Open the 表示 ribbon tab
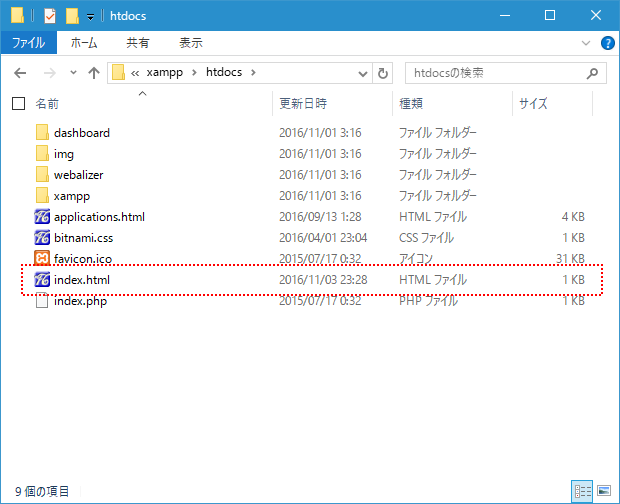 coord(191,43)
